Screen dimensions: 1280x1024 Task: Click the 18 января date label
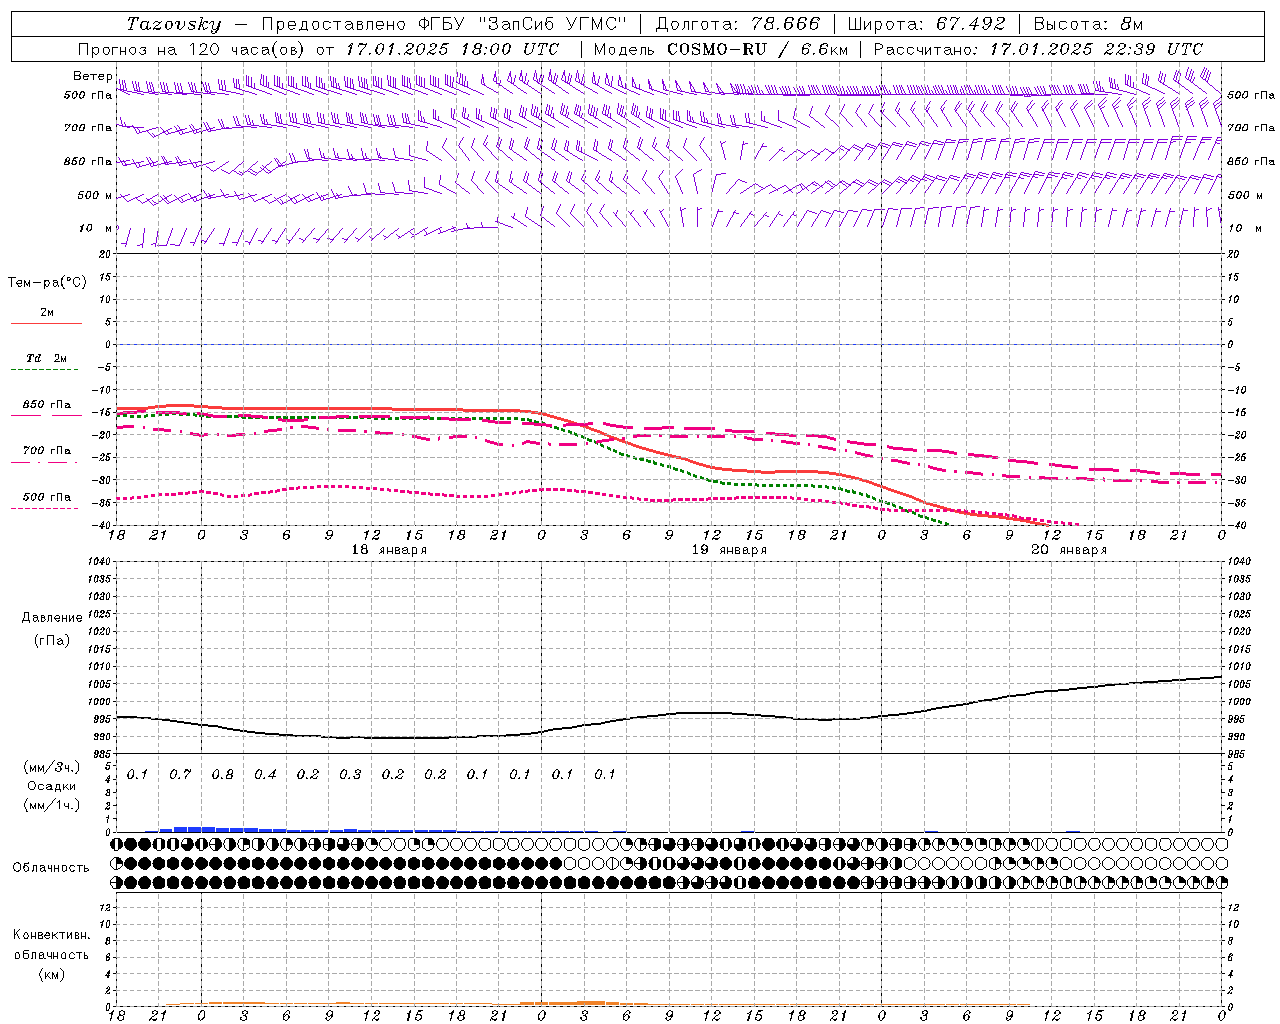(x=389, y=550)
